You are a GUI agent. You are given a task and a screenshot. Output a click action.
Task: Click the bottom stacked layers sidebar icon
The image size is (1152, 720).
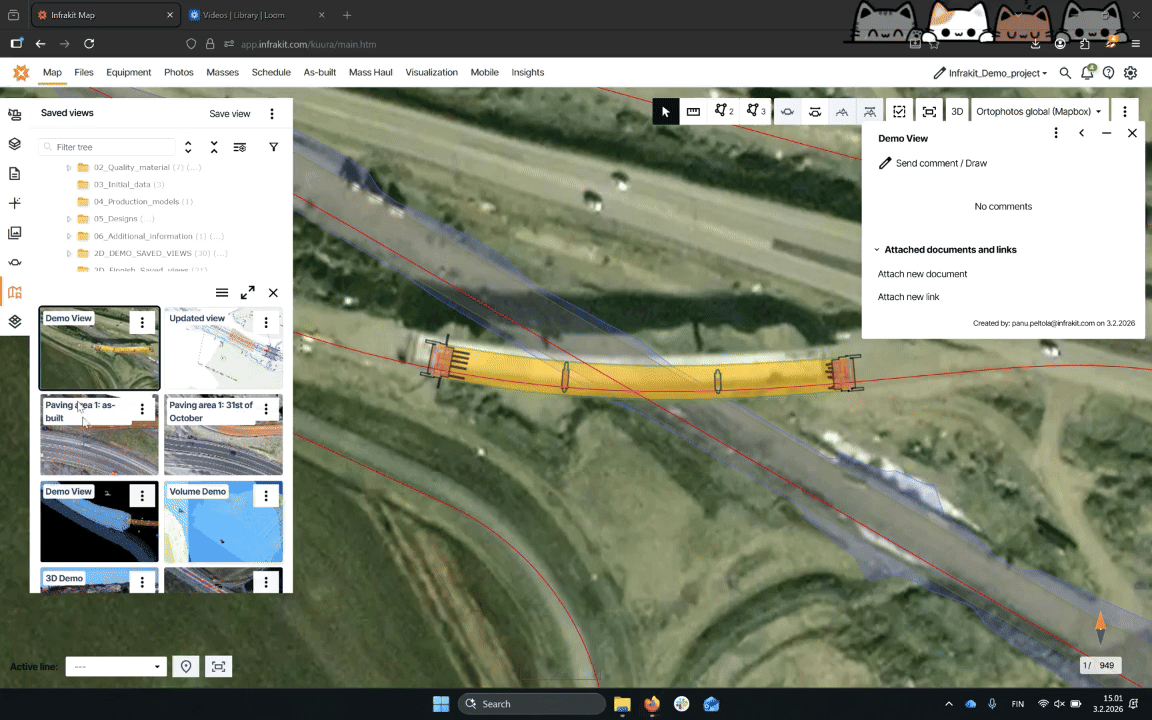pos(15,321)
